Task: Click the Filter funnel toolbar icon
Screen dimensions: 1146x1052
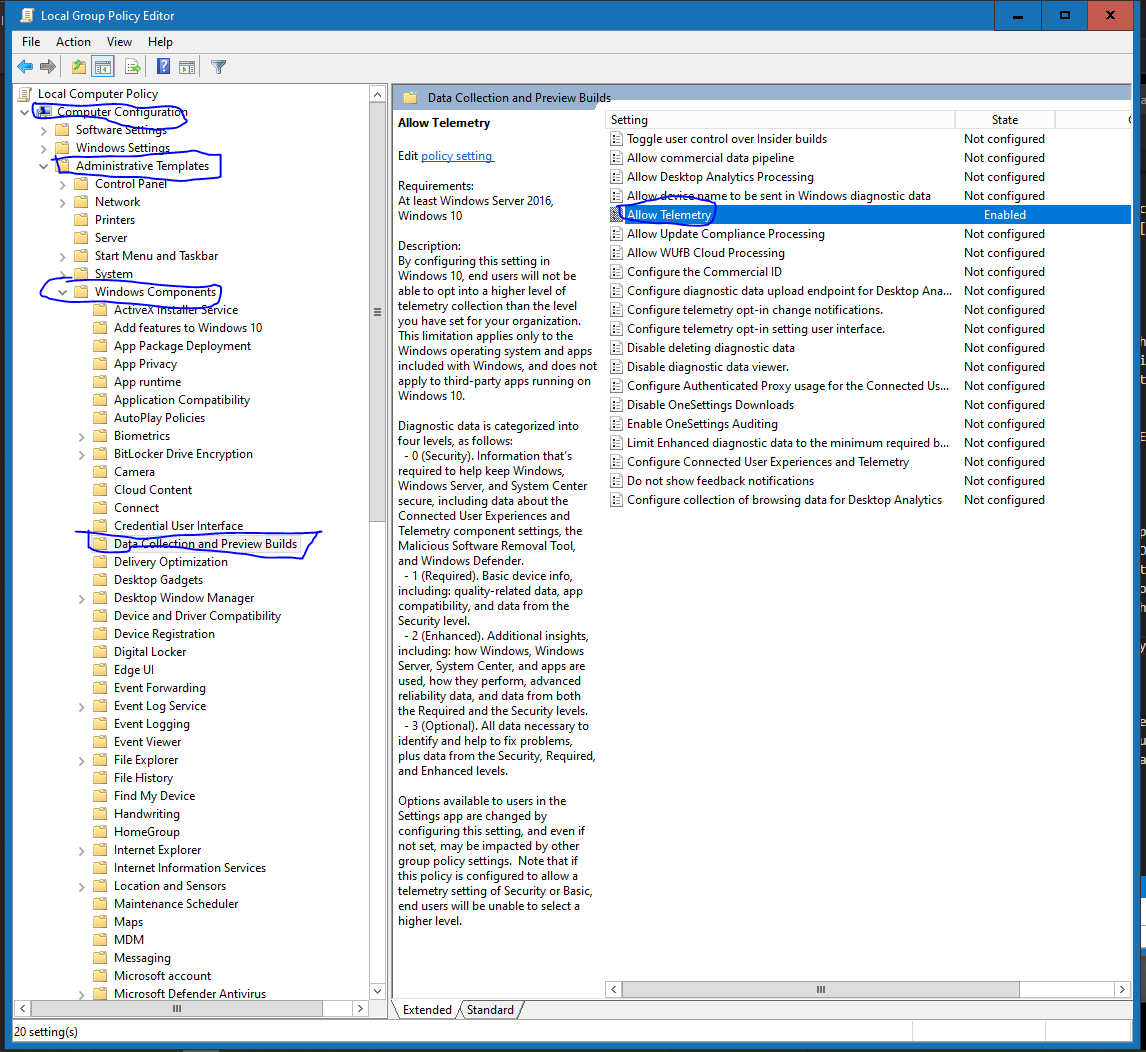Action: [219, 67]
